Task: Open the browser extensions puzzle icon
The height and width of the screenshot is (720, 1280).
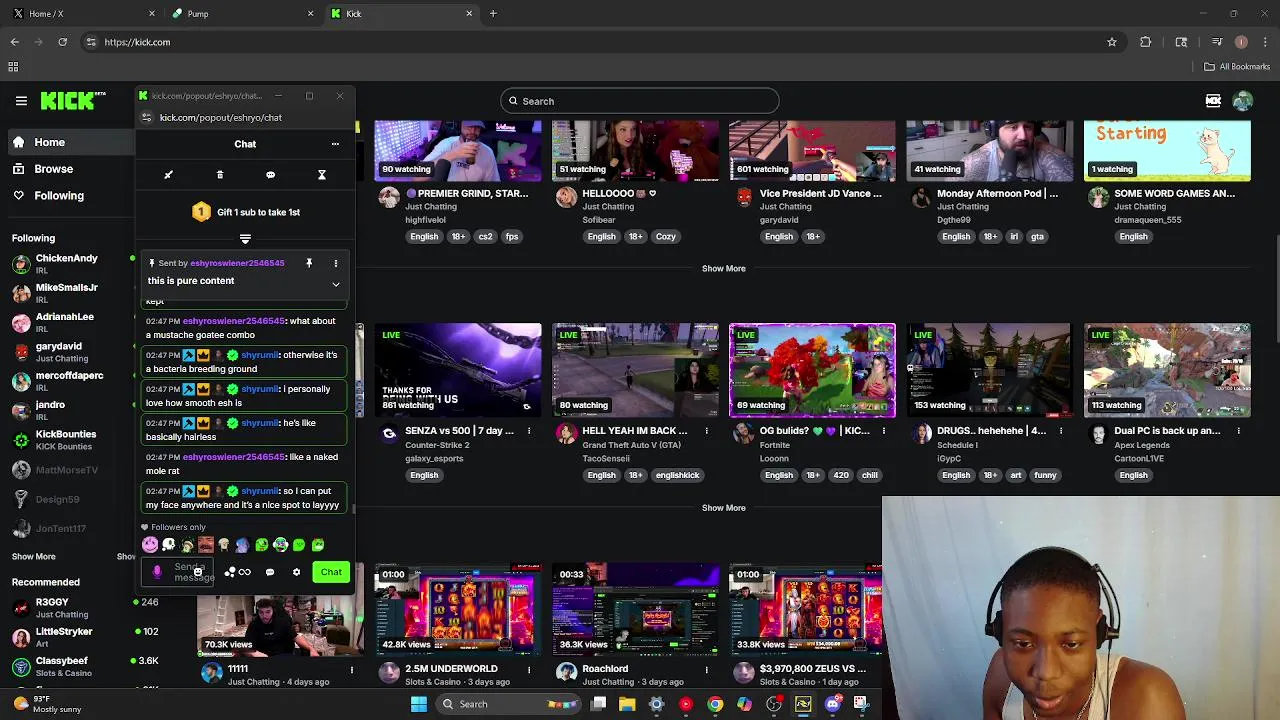Action: (x=1146, y=42)
